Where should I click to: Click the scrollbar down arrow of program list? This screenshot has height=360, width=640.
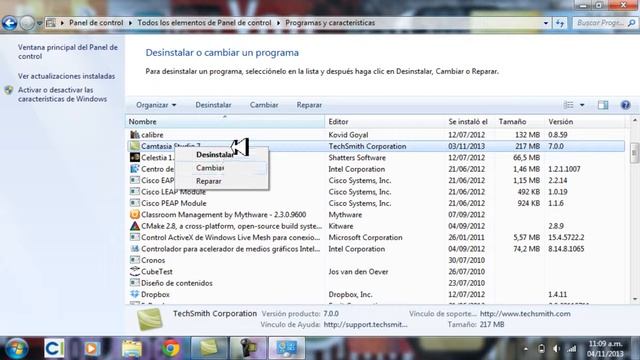click(634, 299)
